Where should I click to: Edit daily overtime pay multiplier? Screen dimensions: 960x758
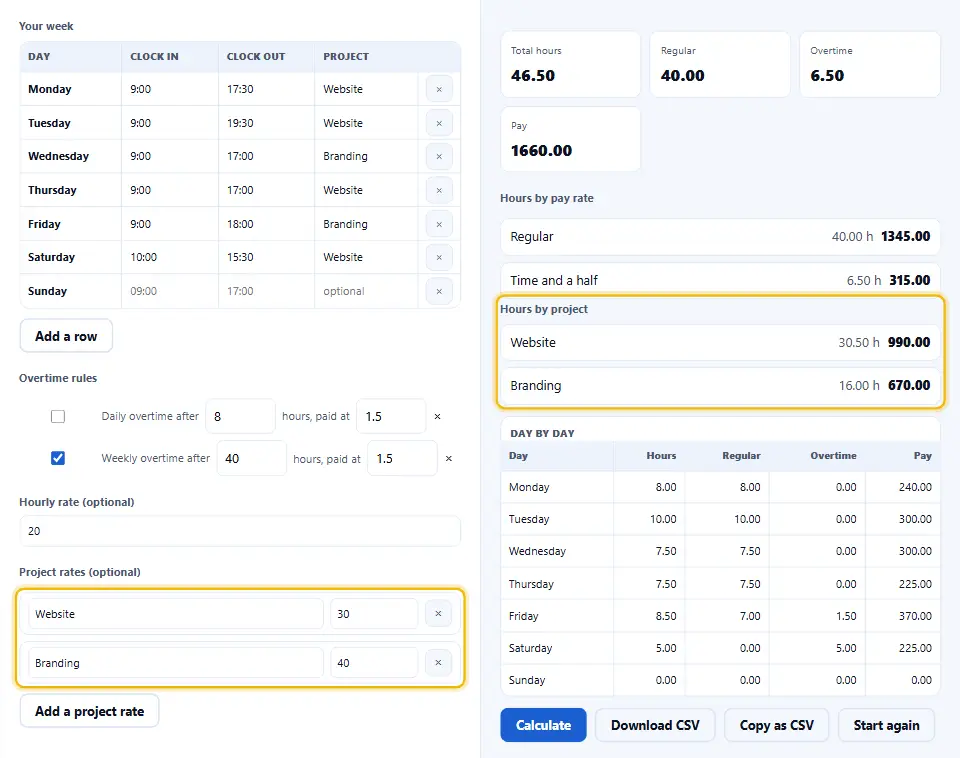click(x=391, y=416)
